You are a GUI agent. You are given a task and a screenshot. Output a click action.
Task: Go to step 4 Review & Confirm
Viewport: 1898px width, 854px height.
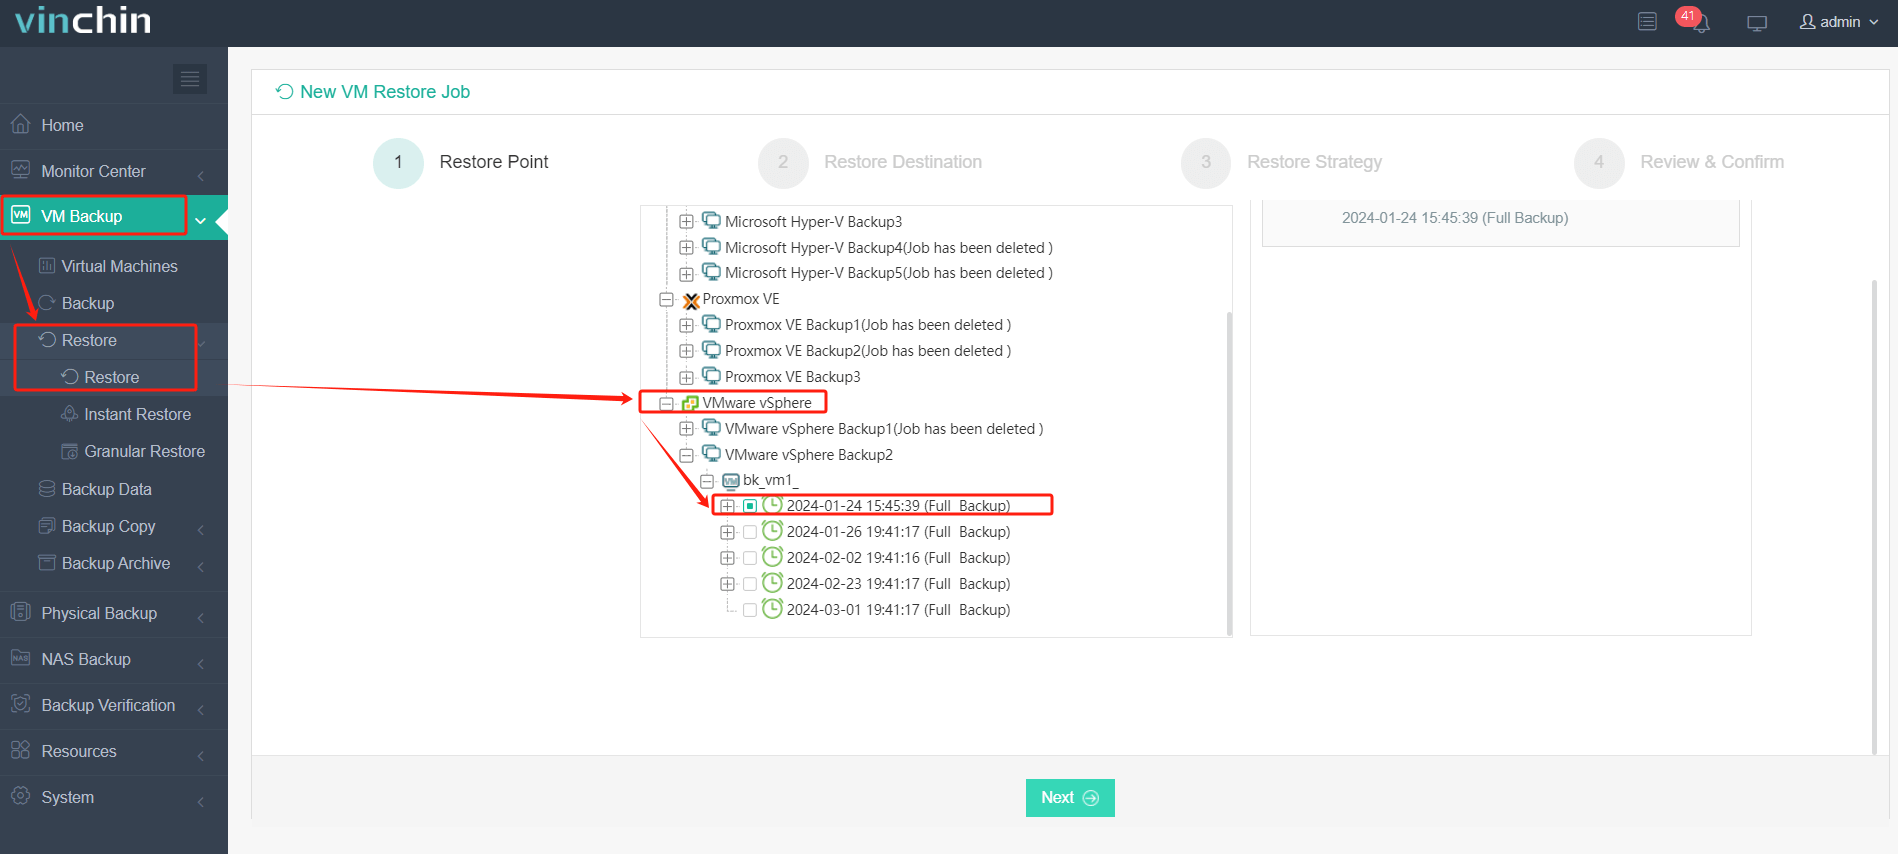tap(1679, 162)
